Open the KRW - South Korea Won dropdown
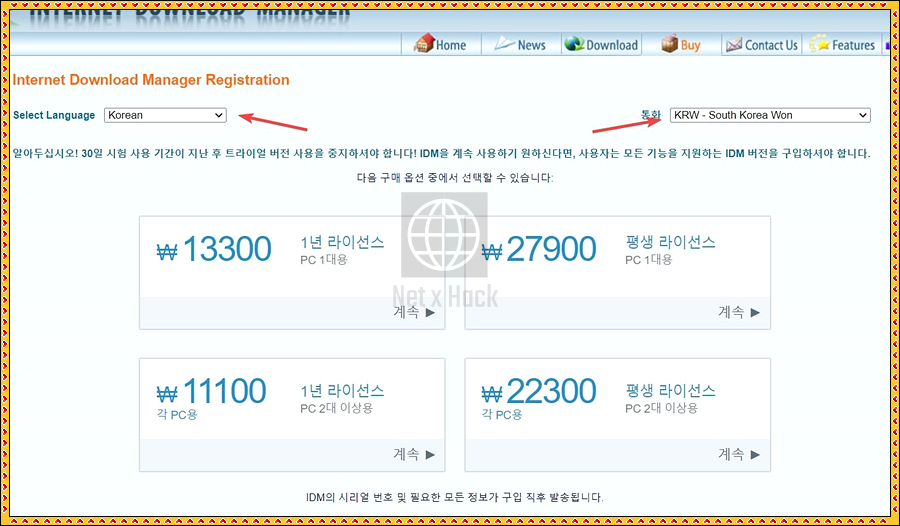The width and height of the screenshot is (900, 526). 770,115
